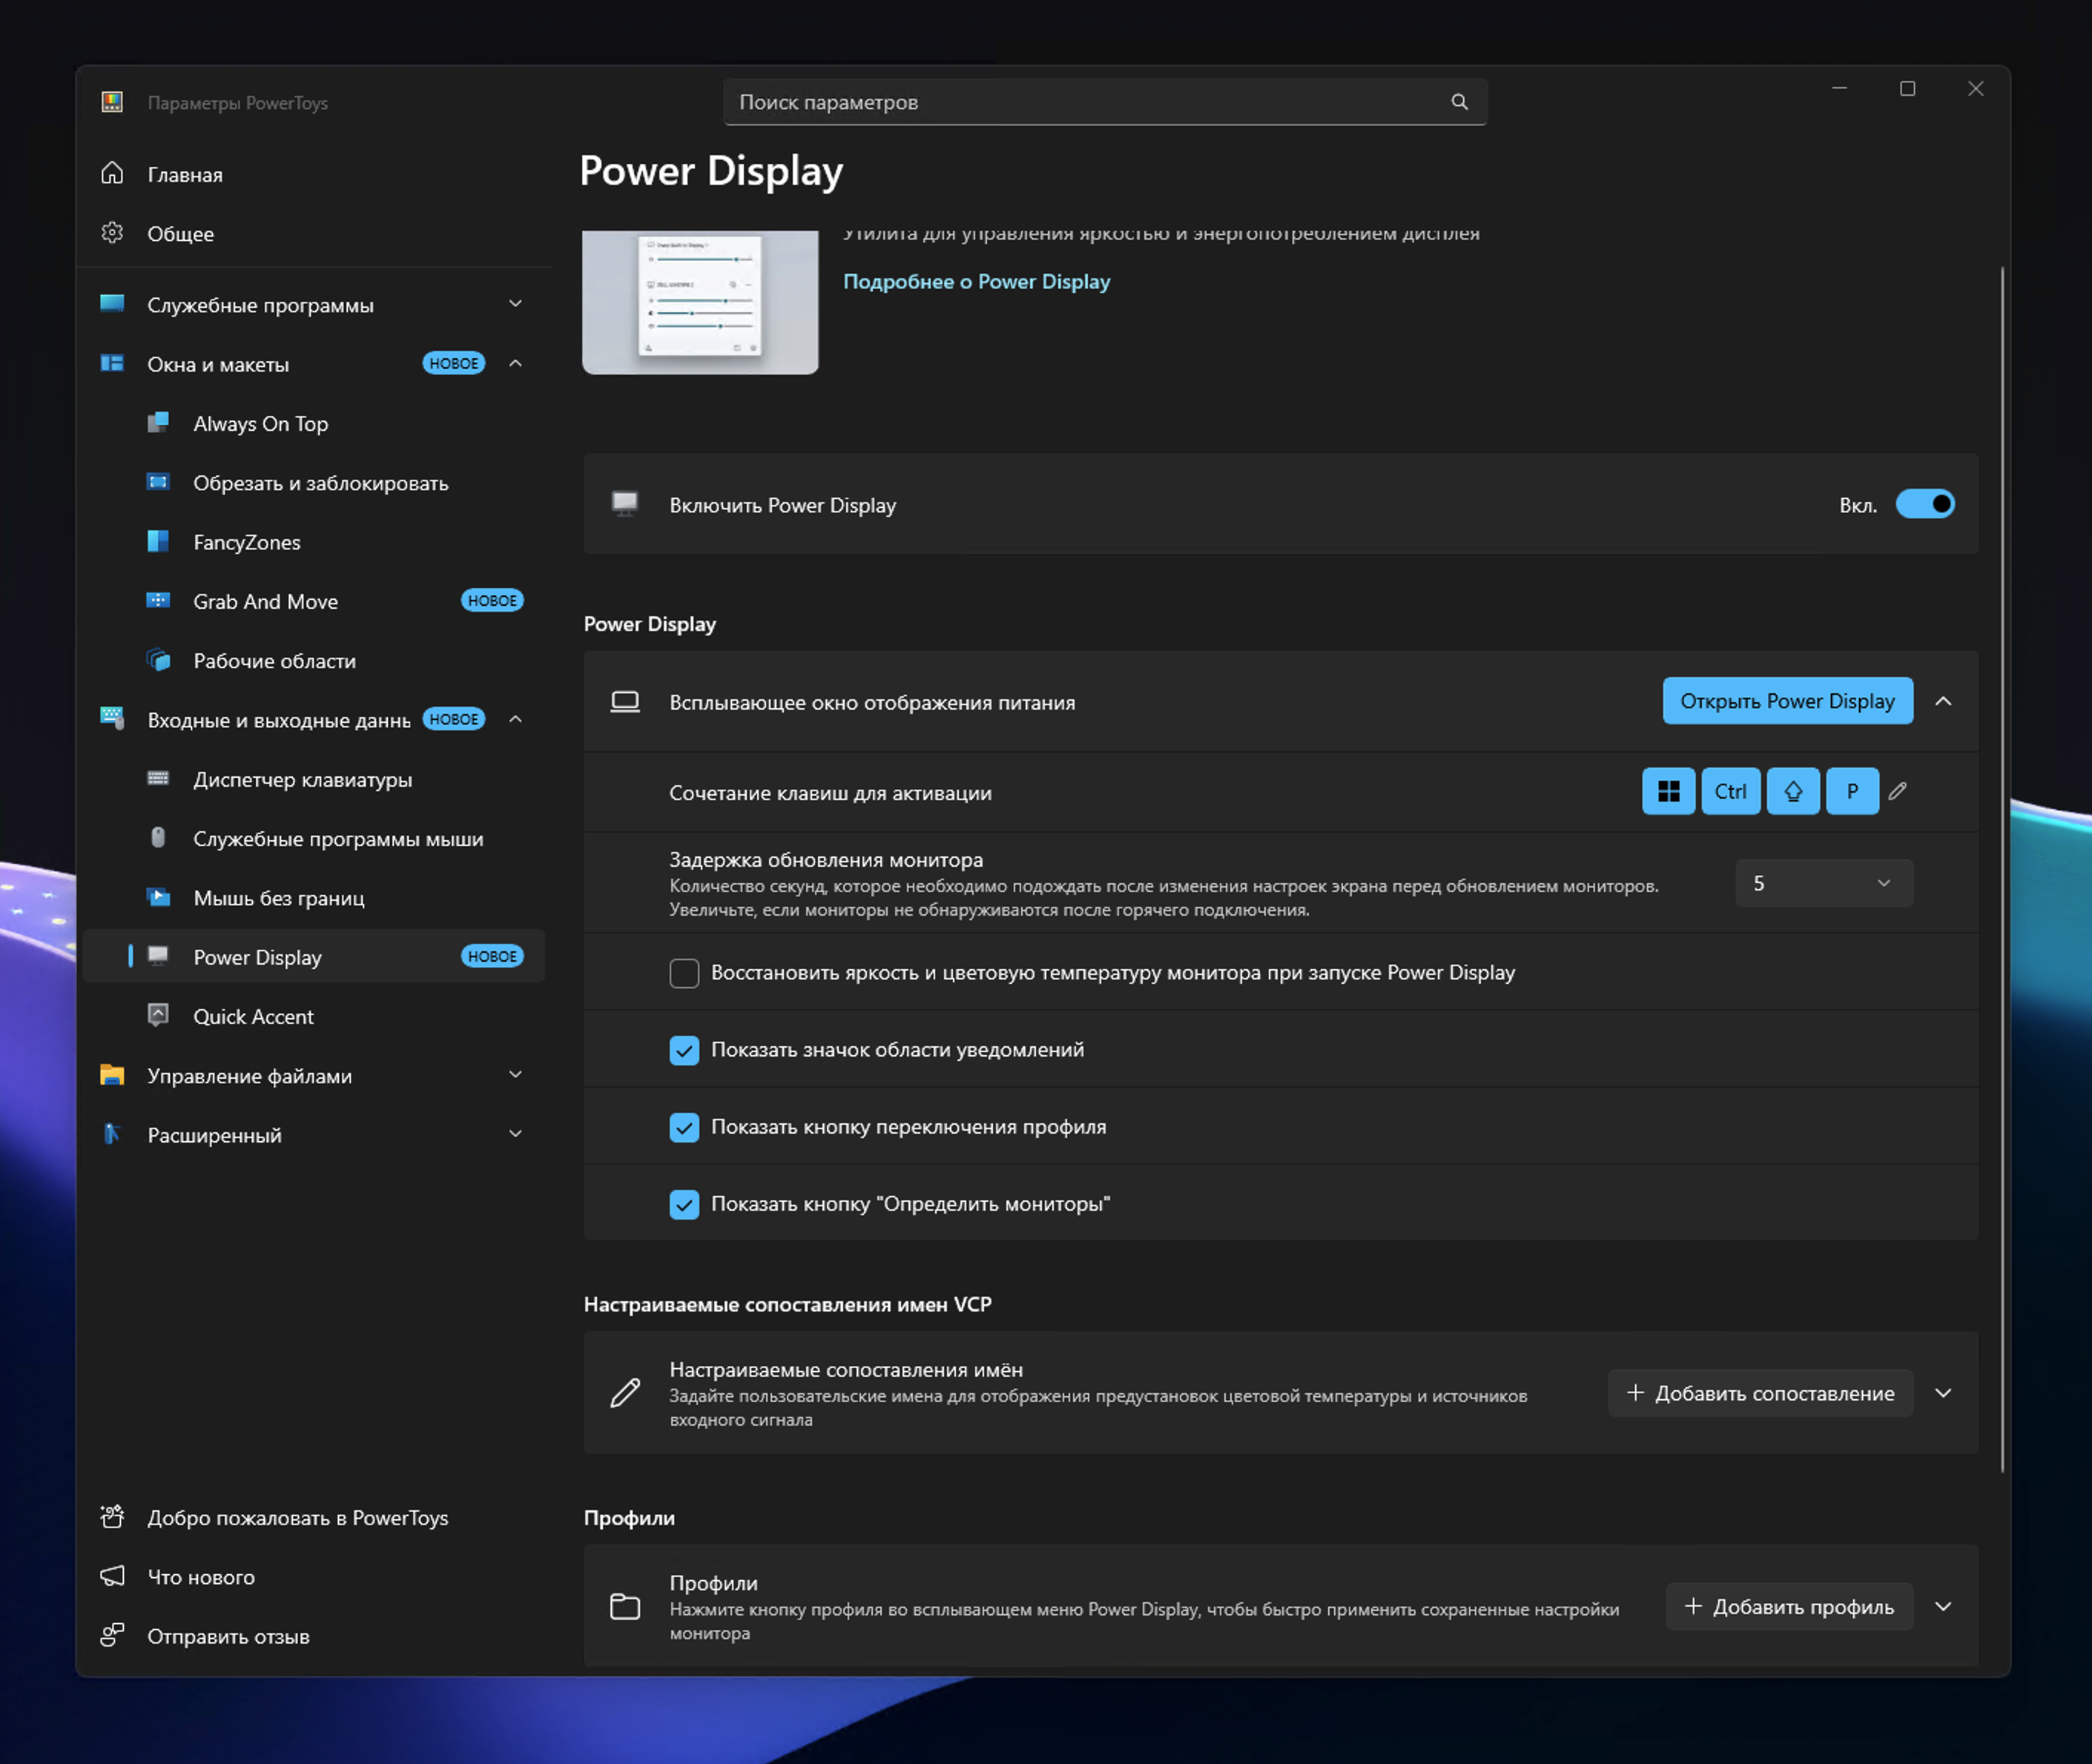Uncheck Показать значок области уведомлений
Viewport: 2092px width, 1764px height.
pyautogui.click(x=684, y=1050)
